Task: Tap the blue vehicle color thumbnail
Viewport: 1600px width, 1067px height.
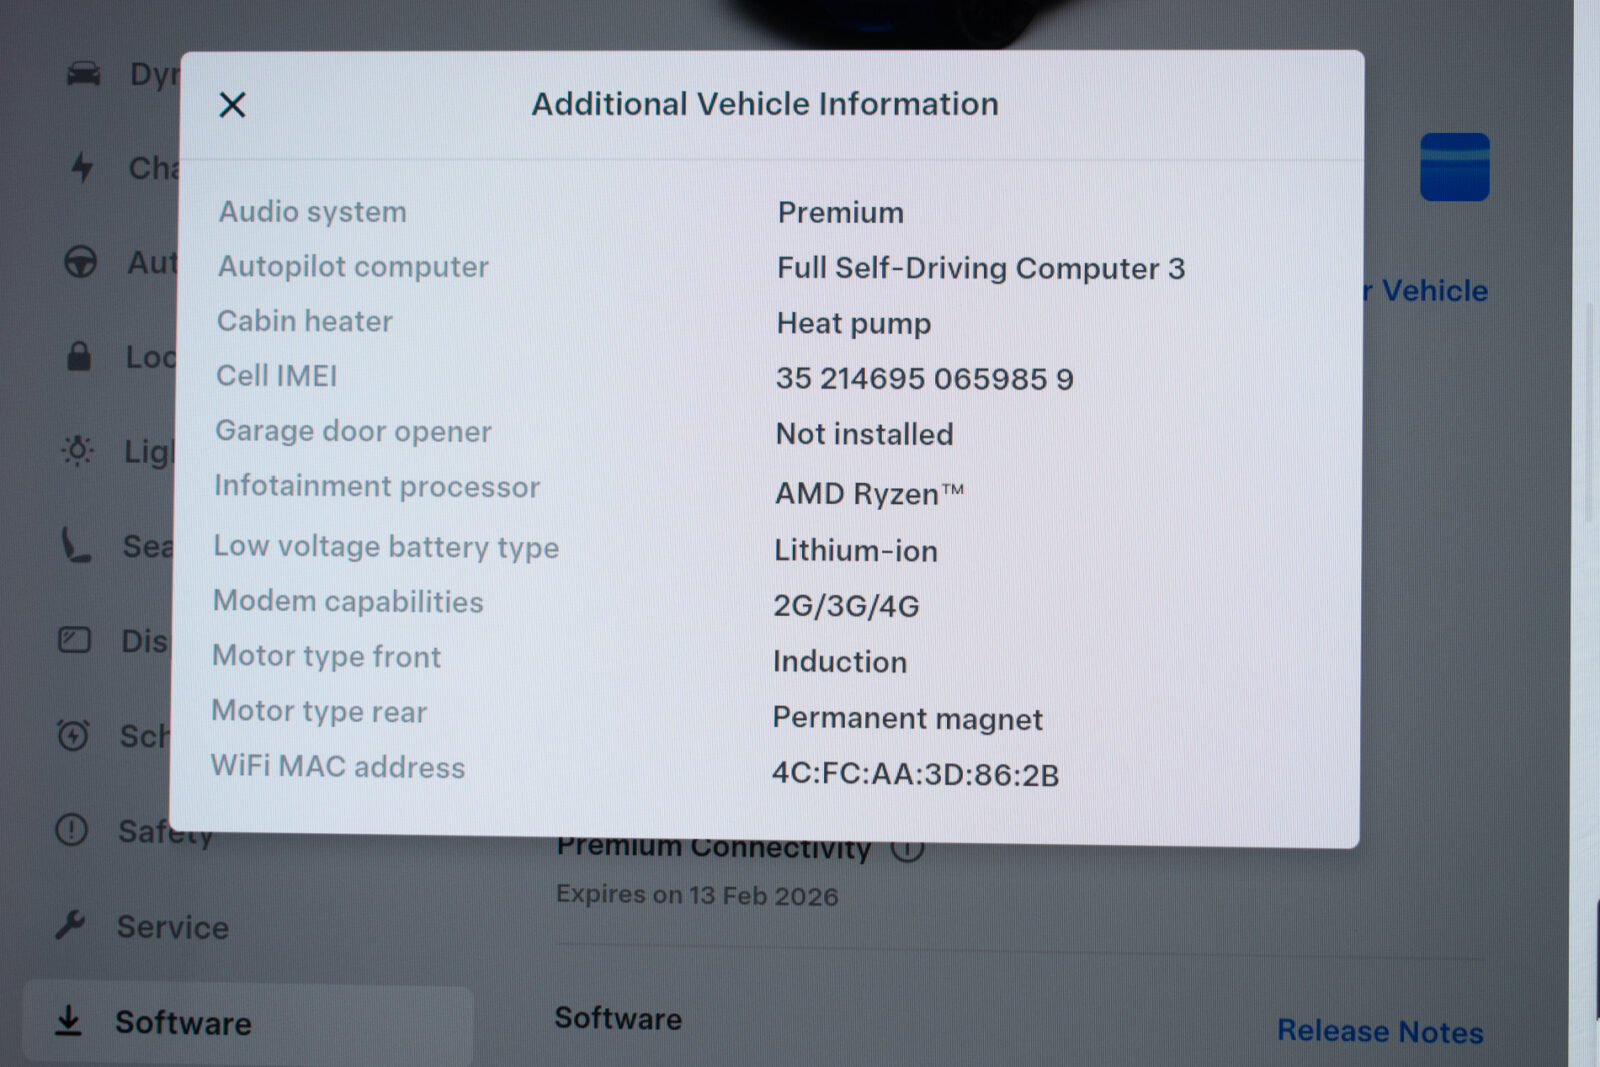Action: (1454, 167)
